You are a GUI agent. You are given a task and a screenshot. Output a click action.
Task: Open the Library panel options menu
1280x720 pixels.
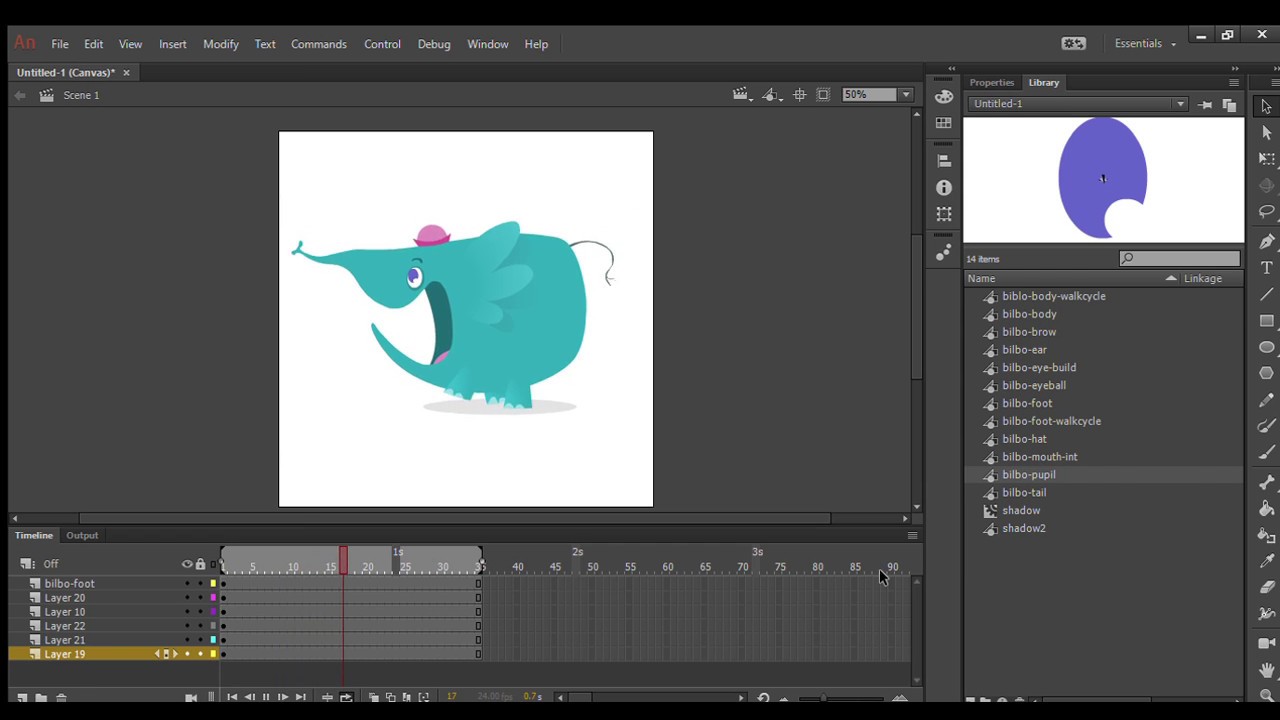click(x=1234, y=83)
